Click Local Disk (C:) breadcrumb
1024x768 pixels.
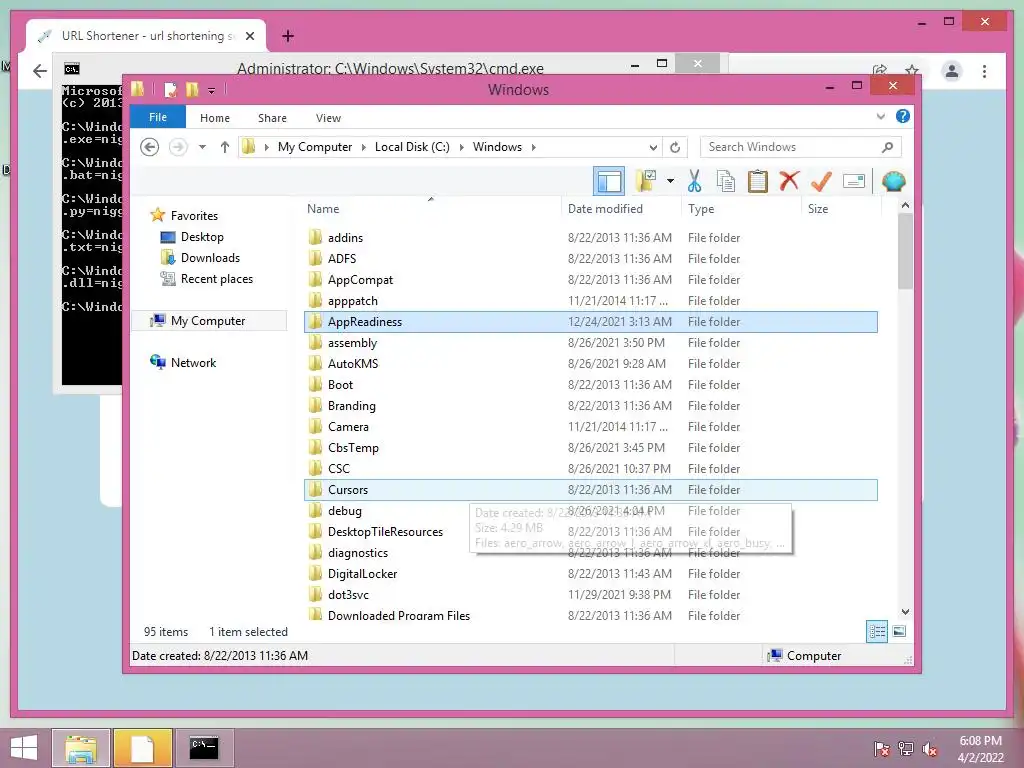click(412, 147)
